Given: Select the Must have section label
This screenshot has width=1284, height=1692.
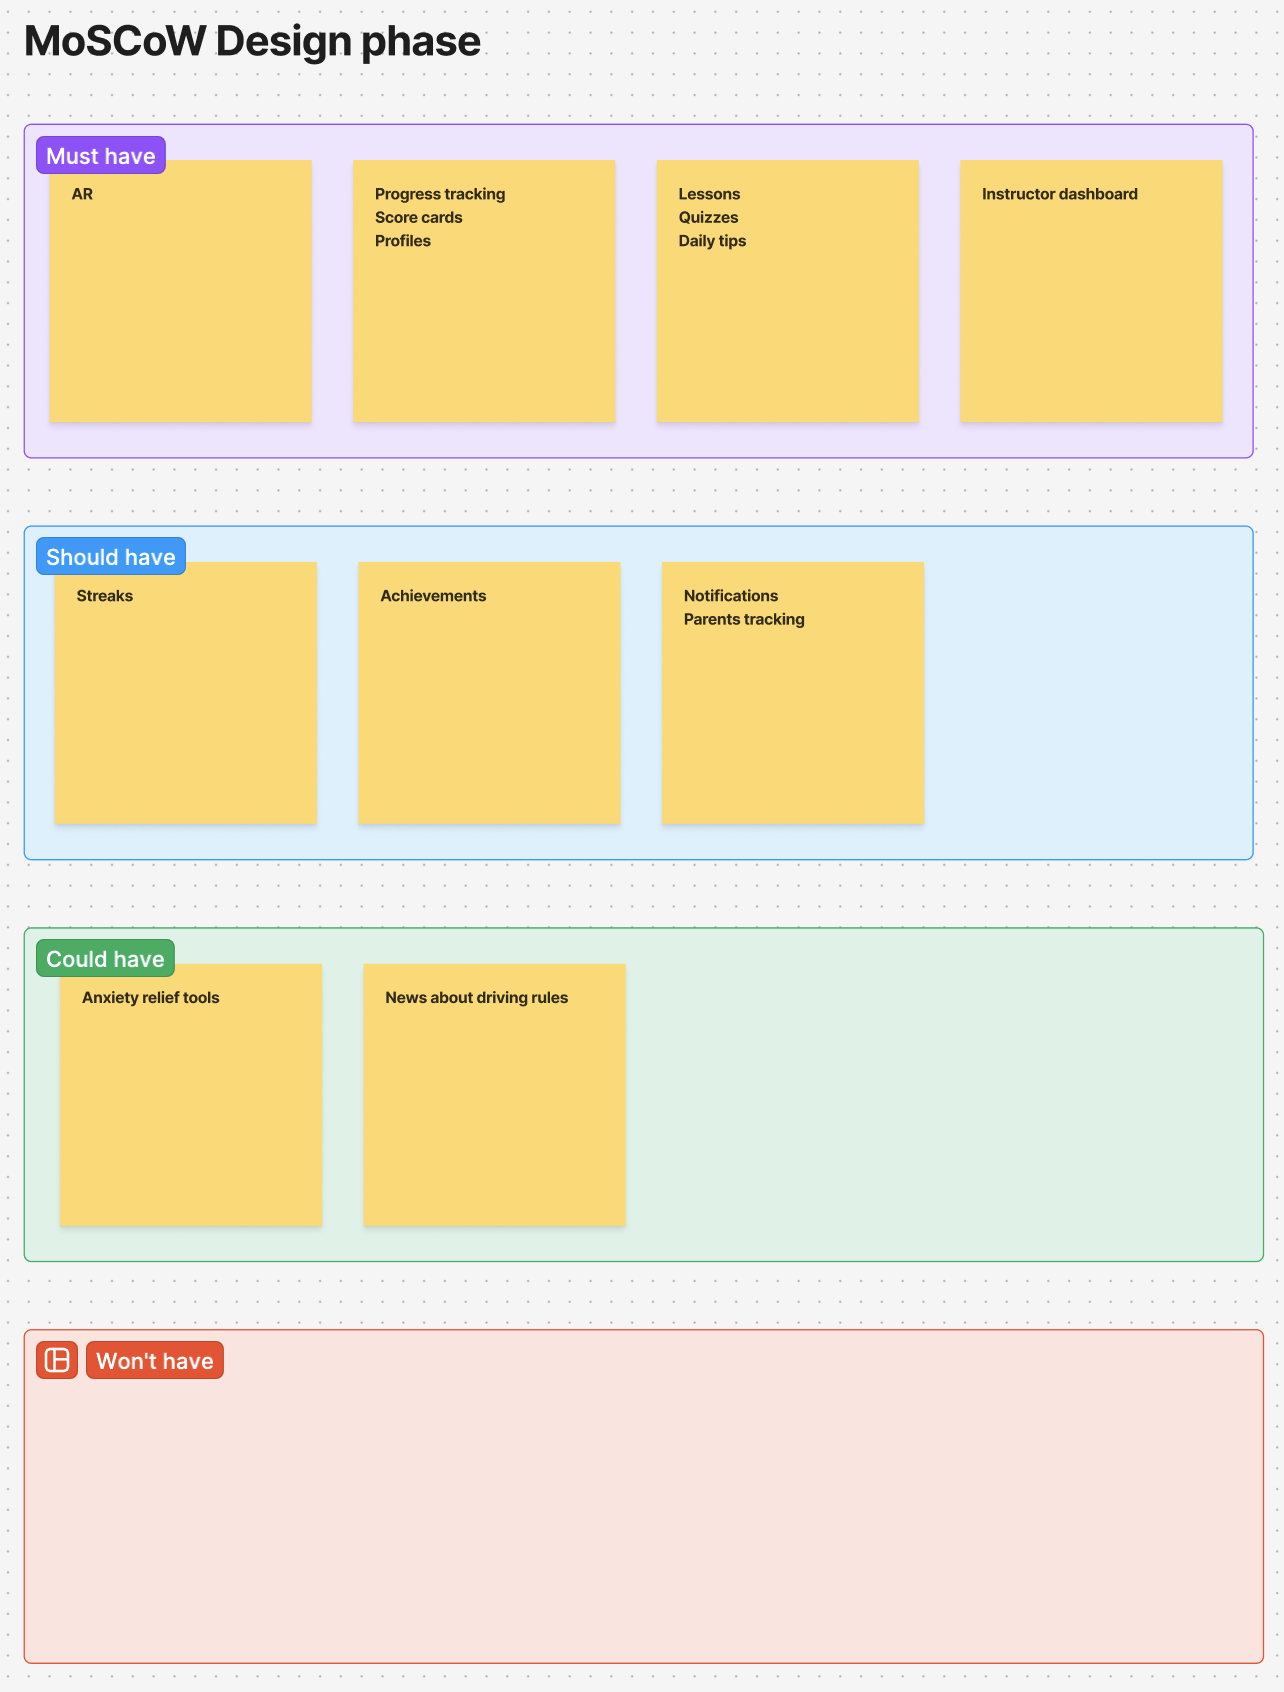Looking at the screenshot, I should coord(101,156).
